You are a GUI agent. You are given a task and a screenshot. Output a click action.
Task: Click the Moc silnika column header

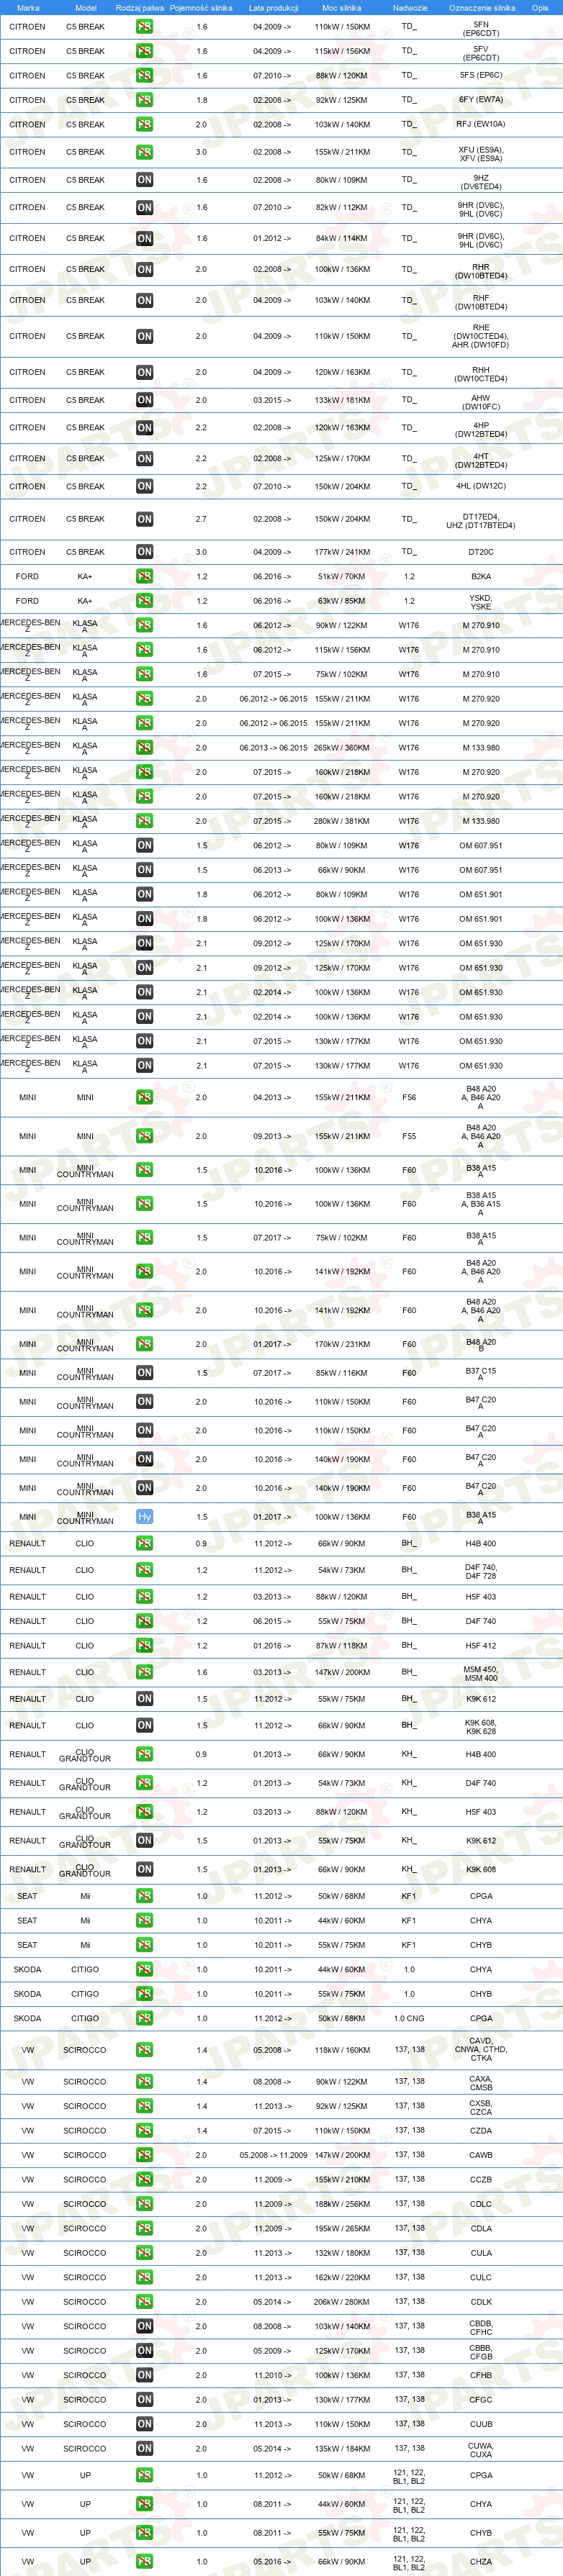(x=342, y=8)
